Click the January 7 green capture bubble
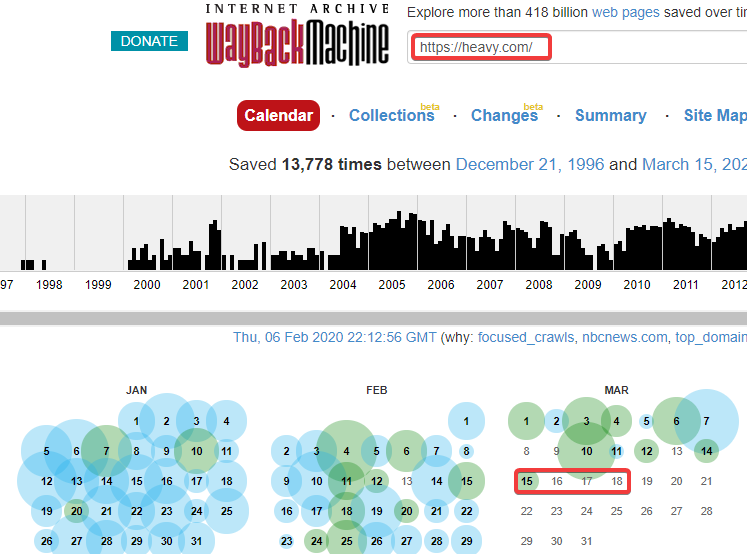 [x=106, y=451]
